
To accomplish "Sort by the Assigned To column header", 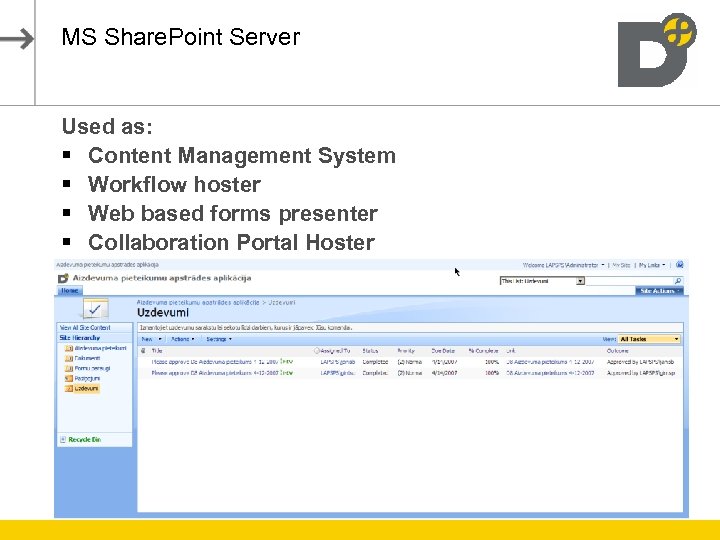I will pos(335,351).
